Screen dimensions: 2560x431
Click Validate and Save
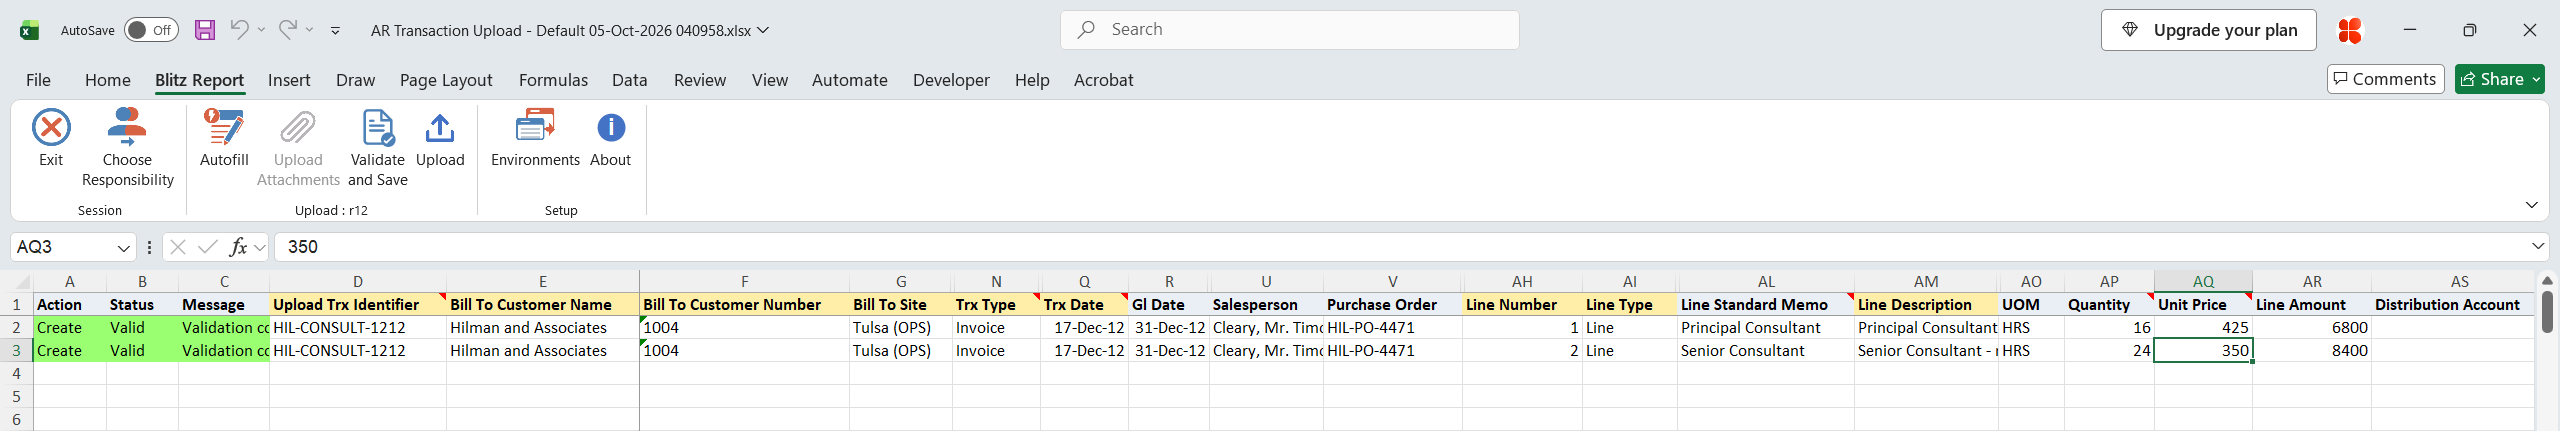tap(378, 148)
